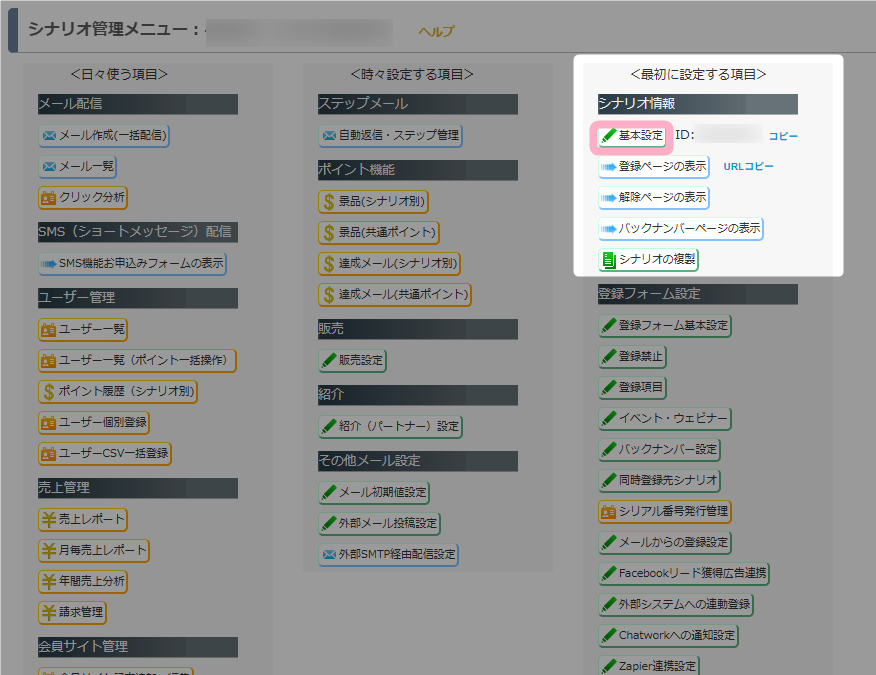Click envelope icon on 外部SMTP経由配信設定
The height and width of the screenshot is (675, 876).
tap(328, 554)
